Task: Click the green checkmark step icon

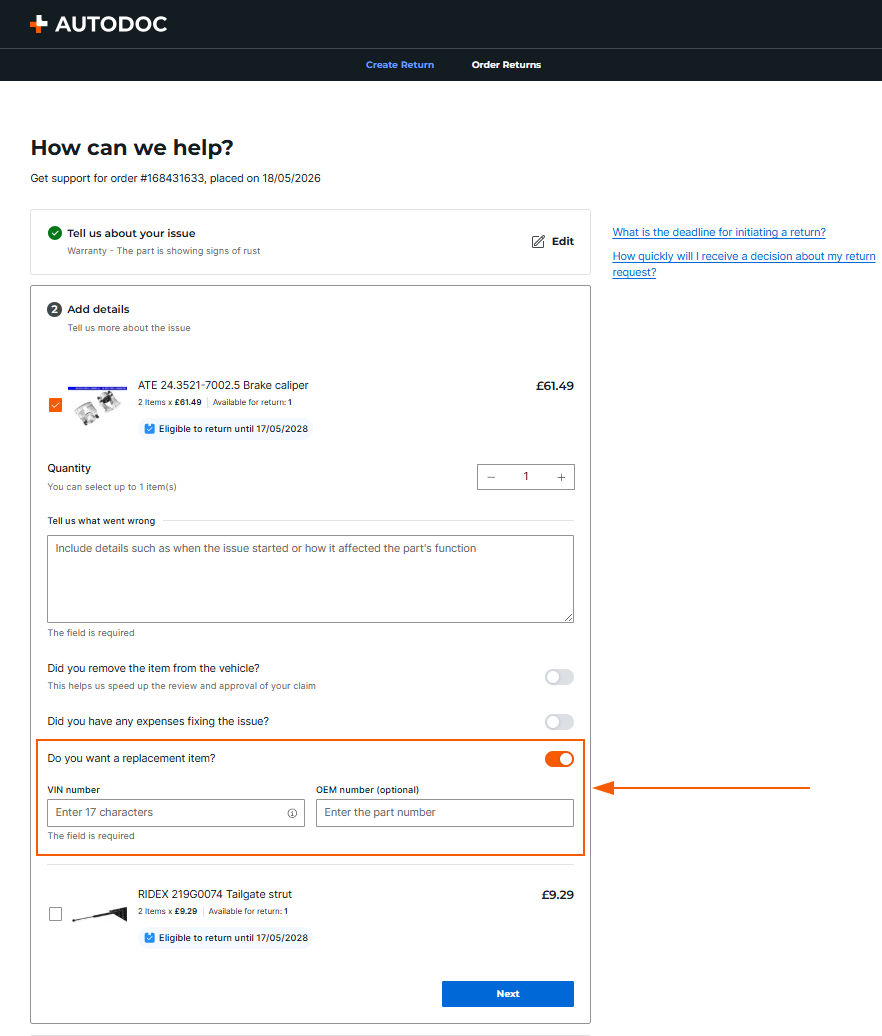Action: click(55, 233)
